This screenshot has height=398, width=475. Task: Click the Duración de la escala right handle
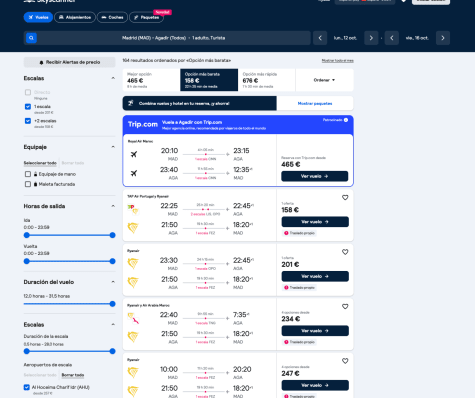click(x=112, y=351)
